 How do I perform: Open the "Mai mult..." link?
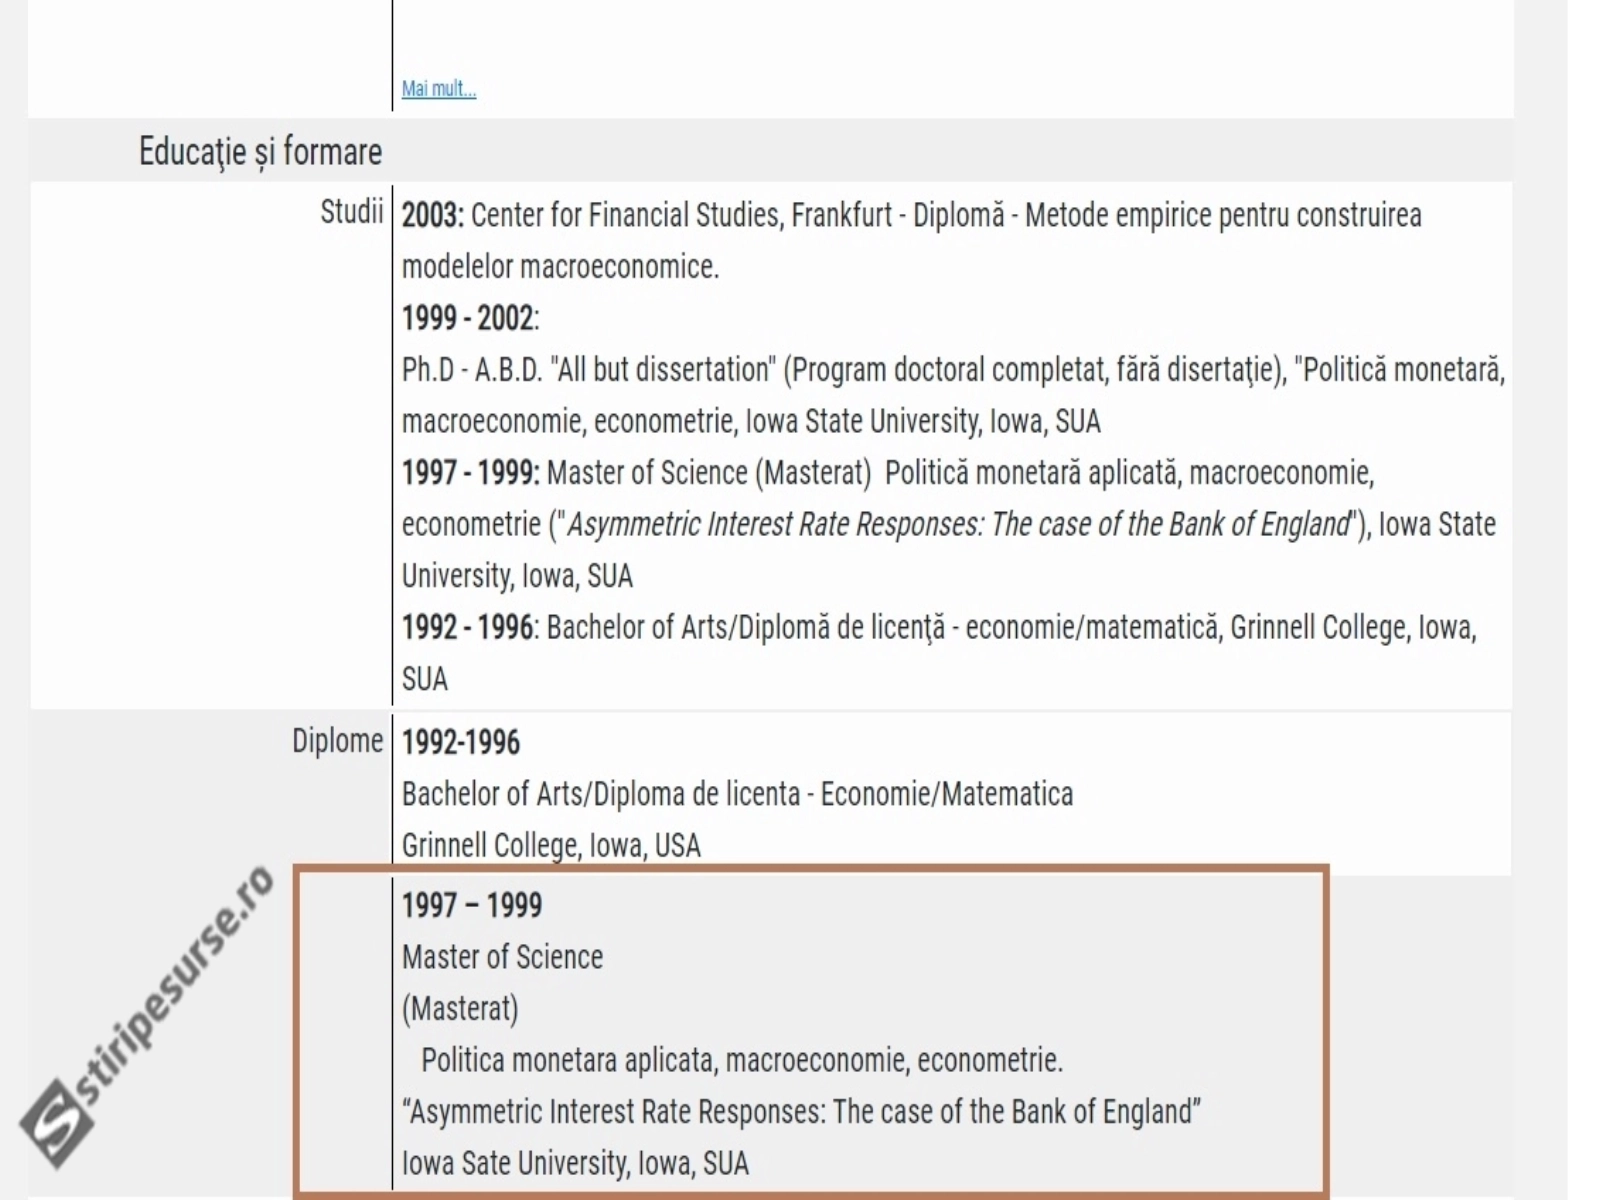[x=439, y=89]
